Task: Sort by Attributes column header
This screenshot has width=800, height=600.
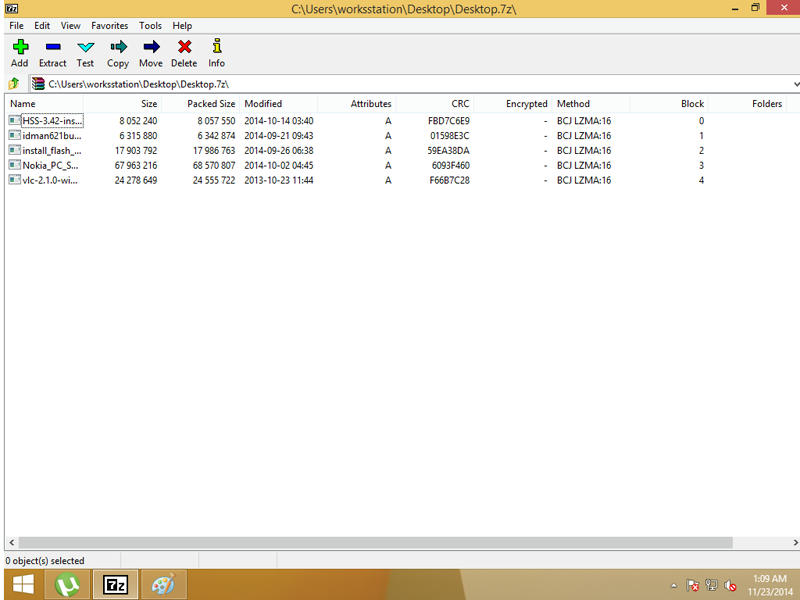Action: point(357,104)
